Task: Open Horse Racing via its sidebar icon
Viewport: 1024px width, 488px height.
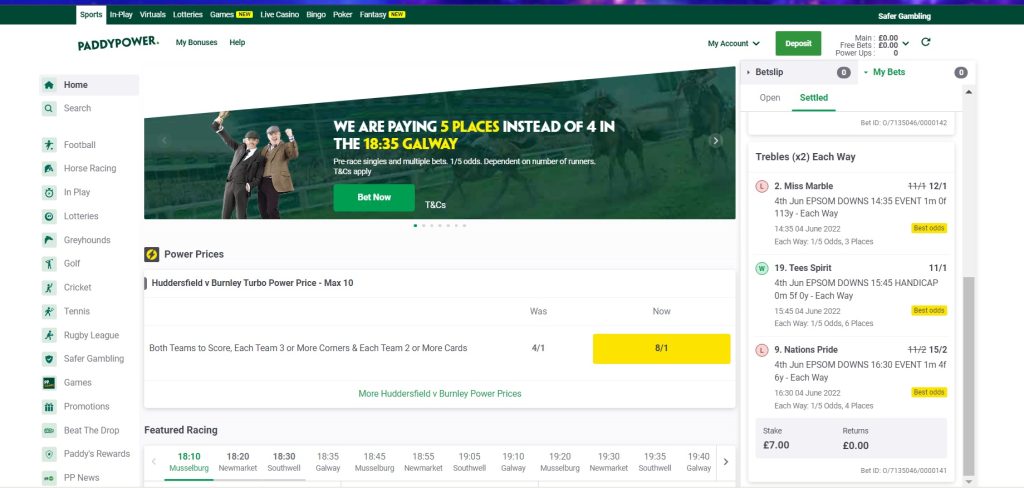Action: click(49, 169)
